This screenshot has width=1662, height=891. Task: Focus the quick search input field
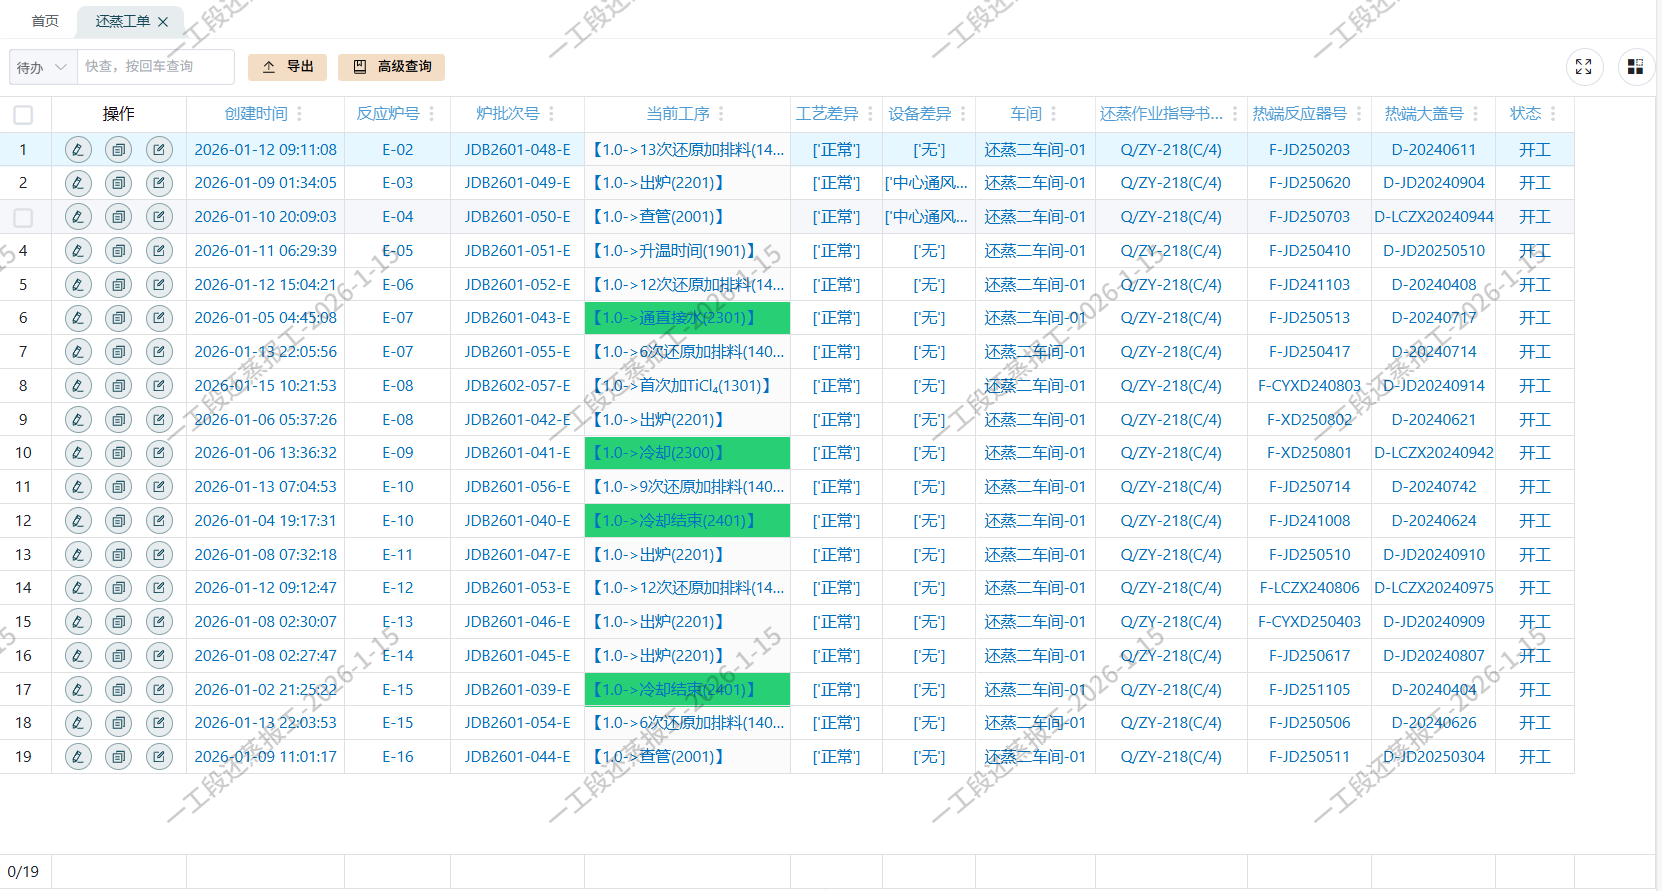click(155, 67)
